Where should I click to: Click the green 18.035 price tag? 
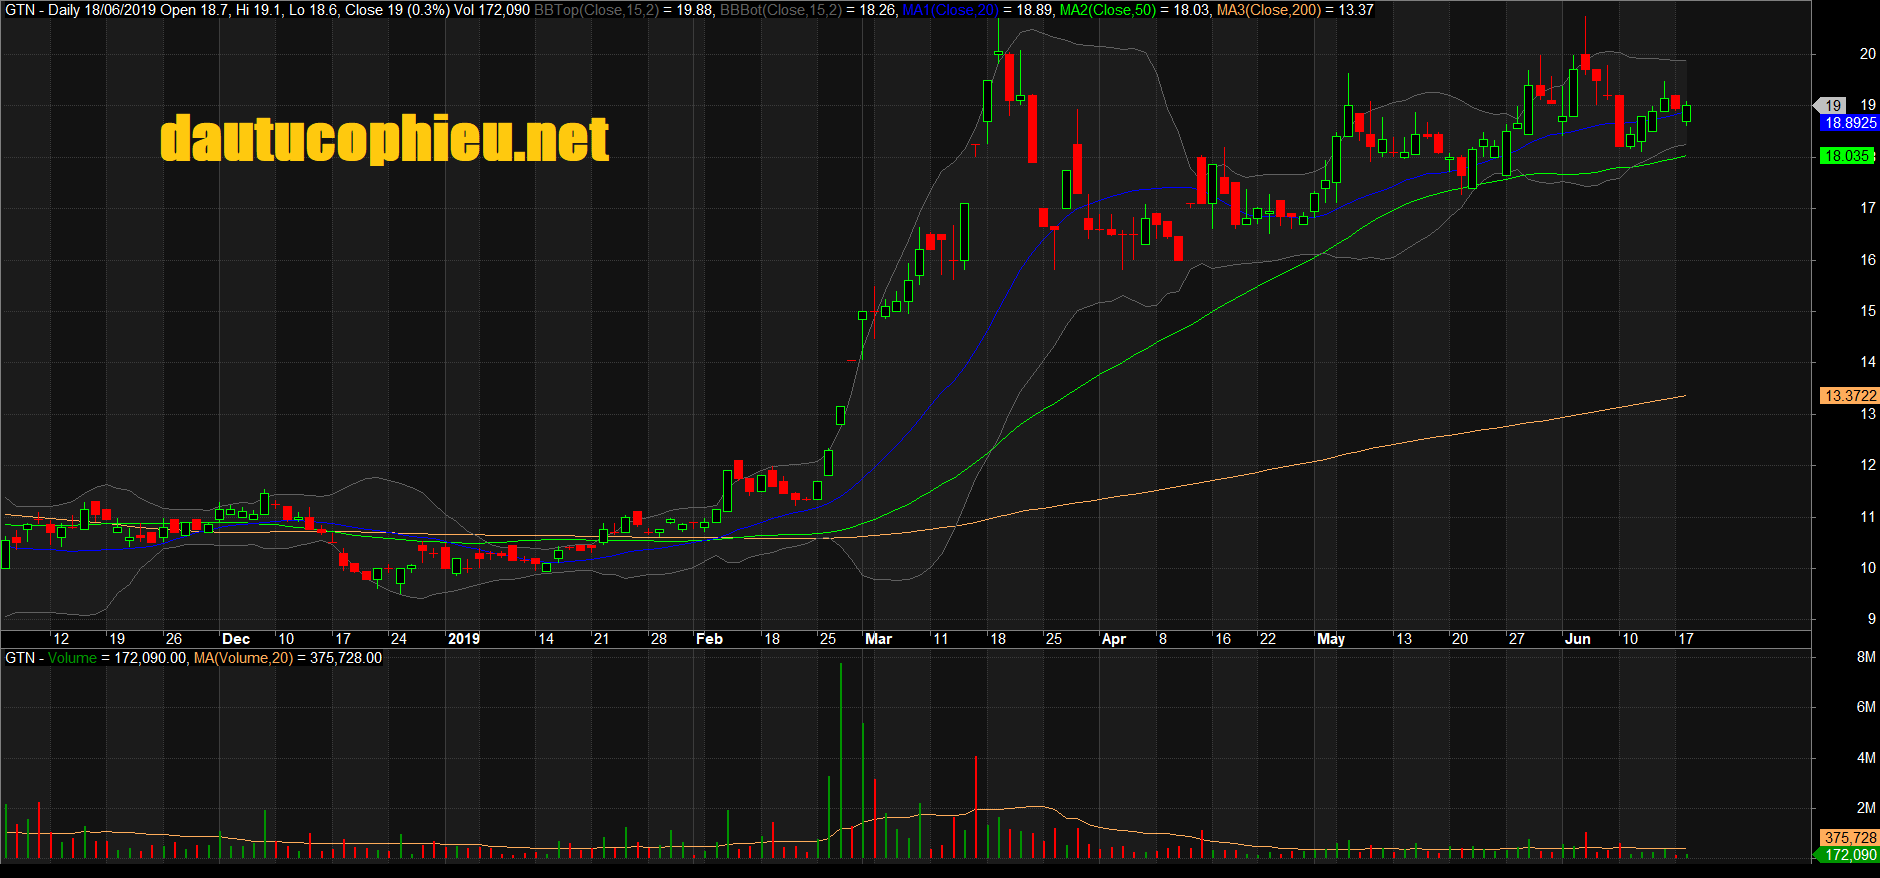coord(1847,156)
